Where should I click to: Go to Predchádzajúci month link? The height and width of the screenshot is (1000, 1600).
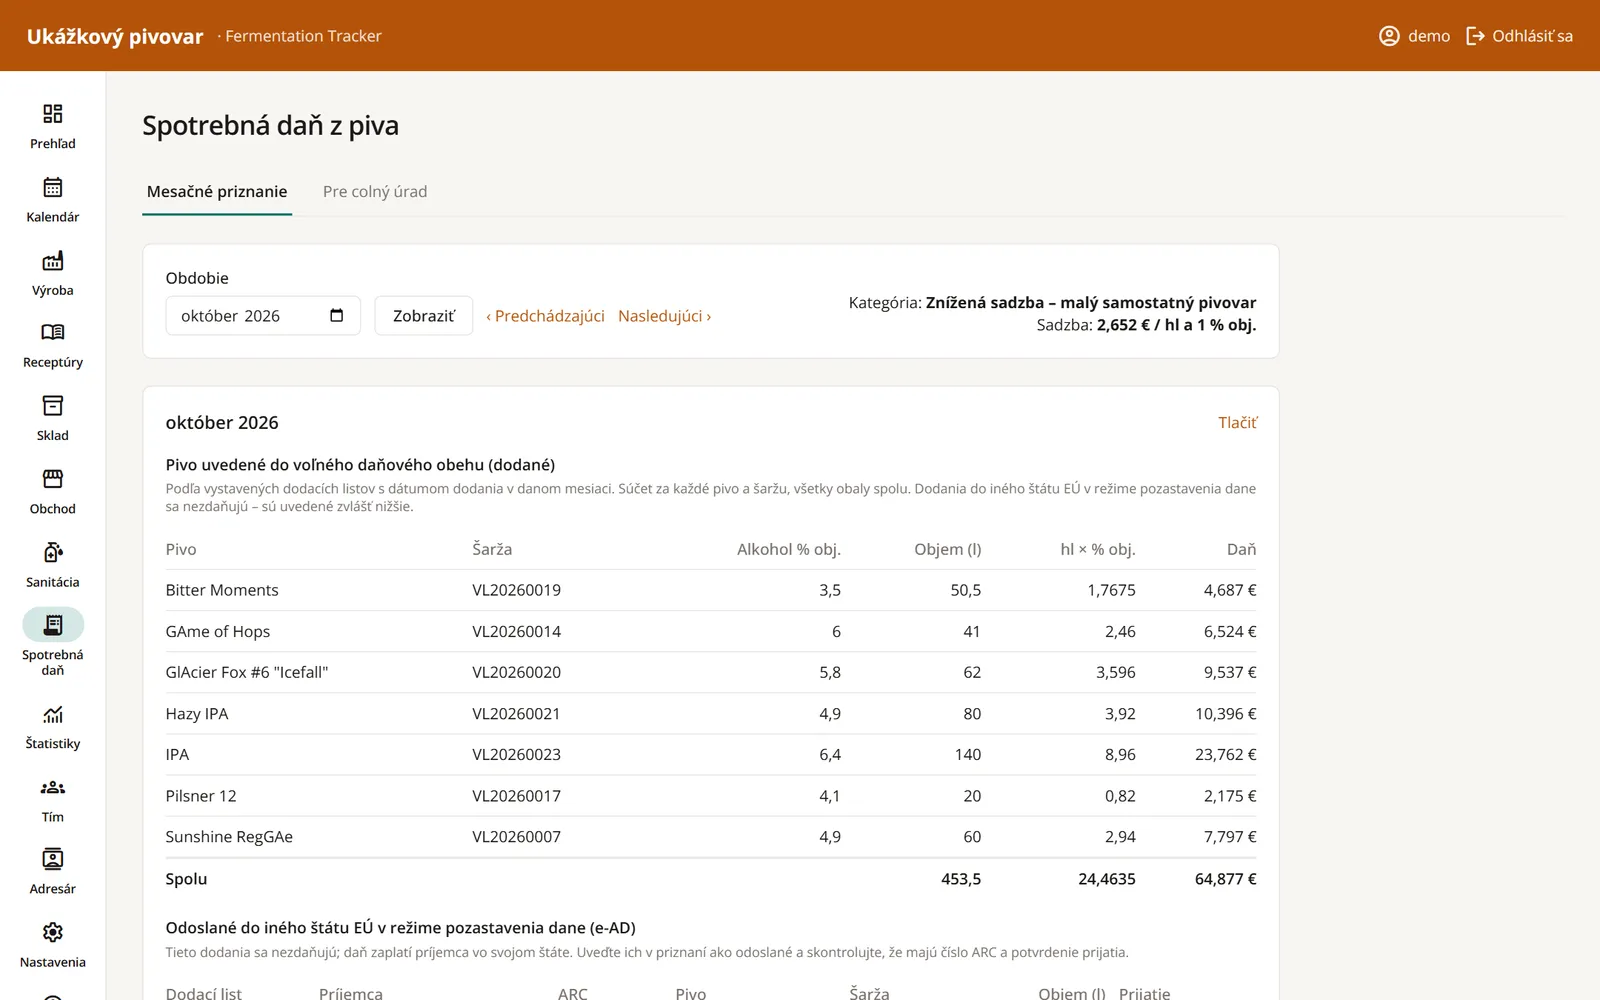pyautogui.click(x=545, y=316)
